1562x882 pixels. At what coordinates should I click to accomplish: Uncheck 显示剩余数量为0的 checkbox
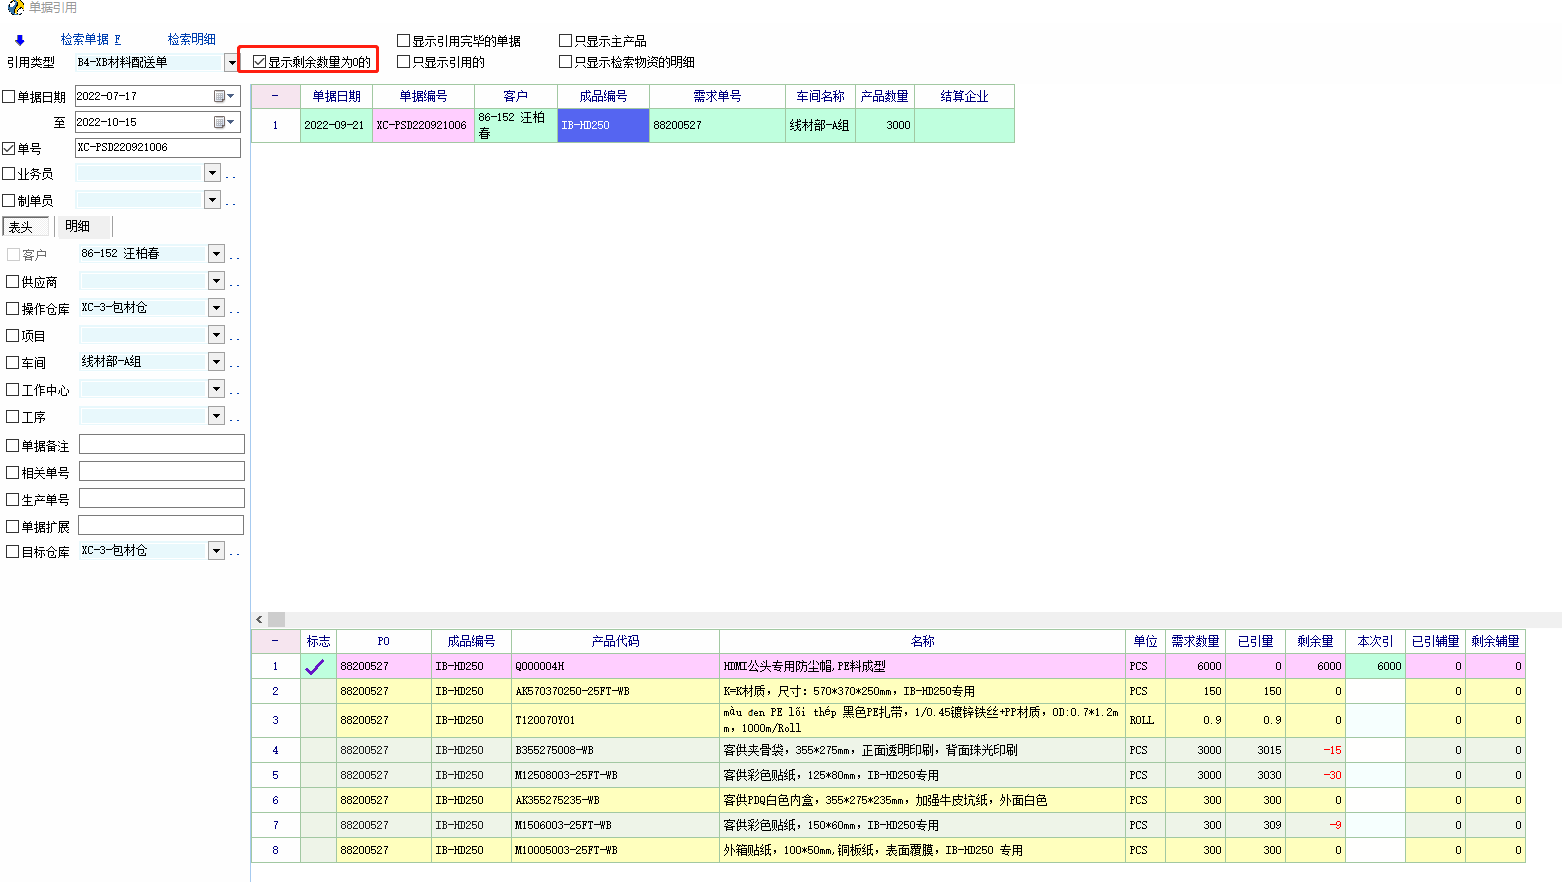point(260,62)
